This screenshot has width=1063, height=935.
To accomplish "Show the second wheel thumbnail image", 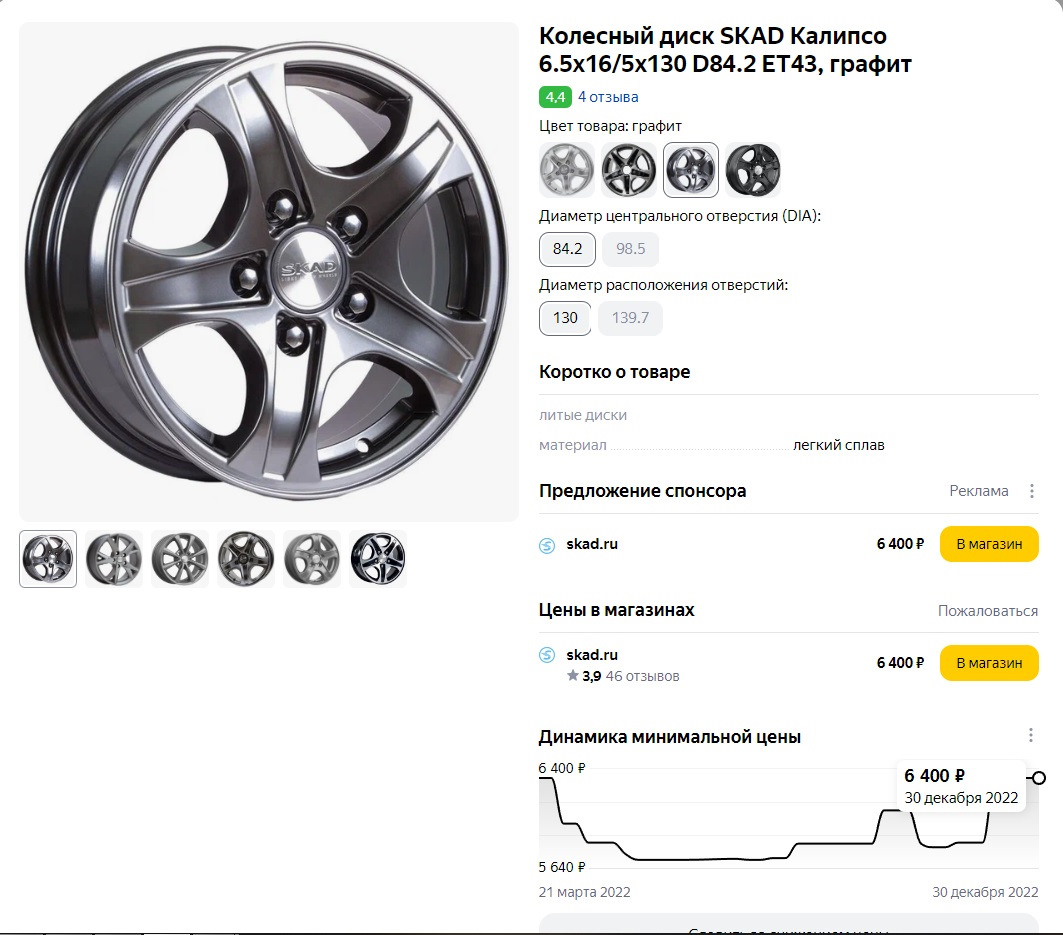I will coord(114,559).
